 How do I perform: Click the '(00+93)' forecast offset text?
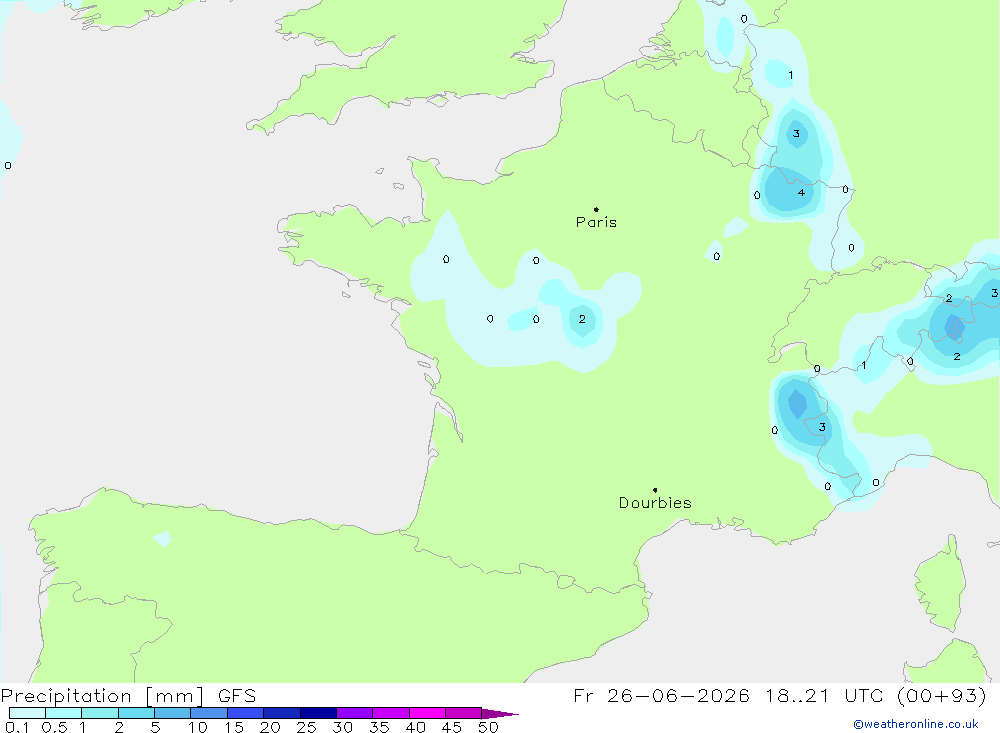tap(941, 696)
